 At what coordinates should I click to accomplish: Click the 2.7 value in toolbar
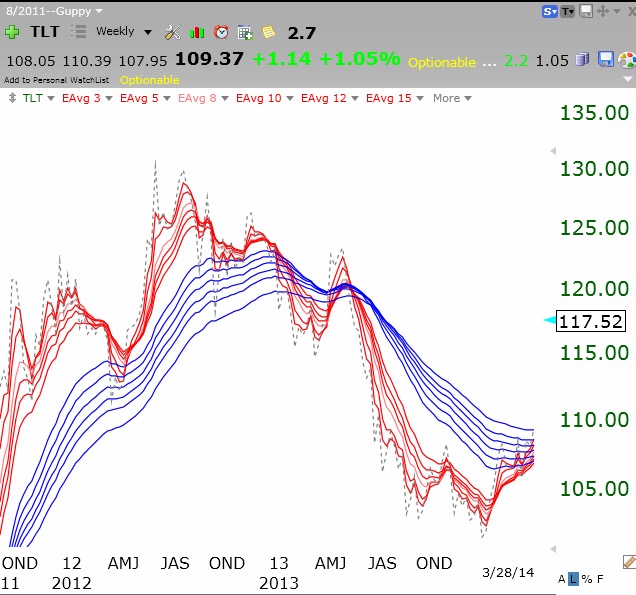point(302,33)
